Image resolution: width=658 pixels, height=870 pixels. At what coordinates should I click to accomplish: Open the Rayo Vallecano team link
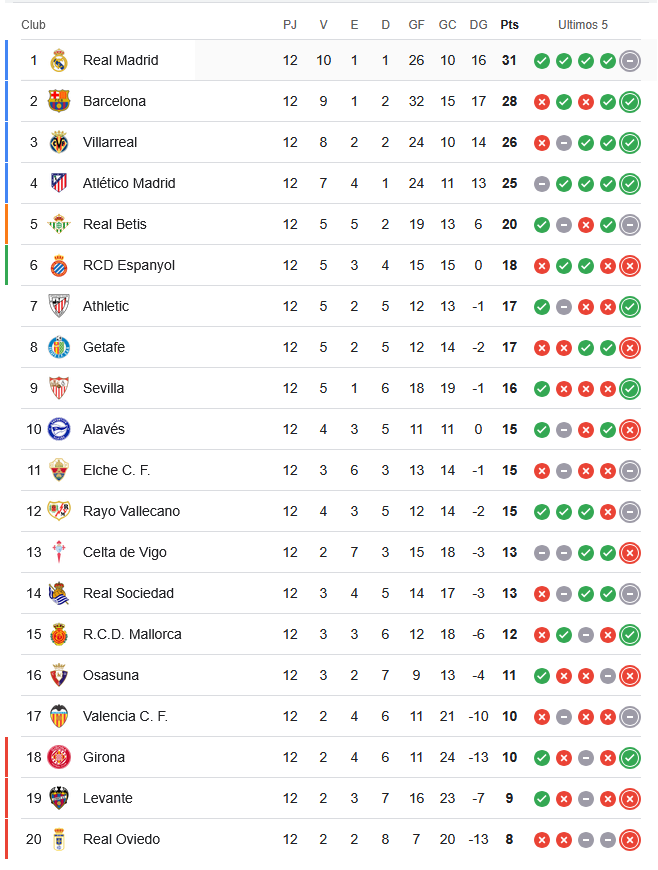tap(131, 511)
